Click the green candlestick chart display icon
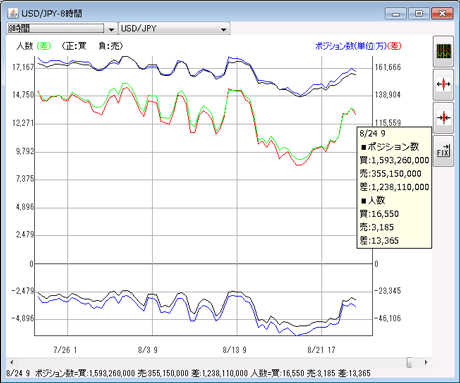 pyautogui.click(x=443, y=51)
